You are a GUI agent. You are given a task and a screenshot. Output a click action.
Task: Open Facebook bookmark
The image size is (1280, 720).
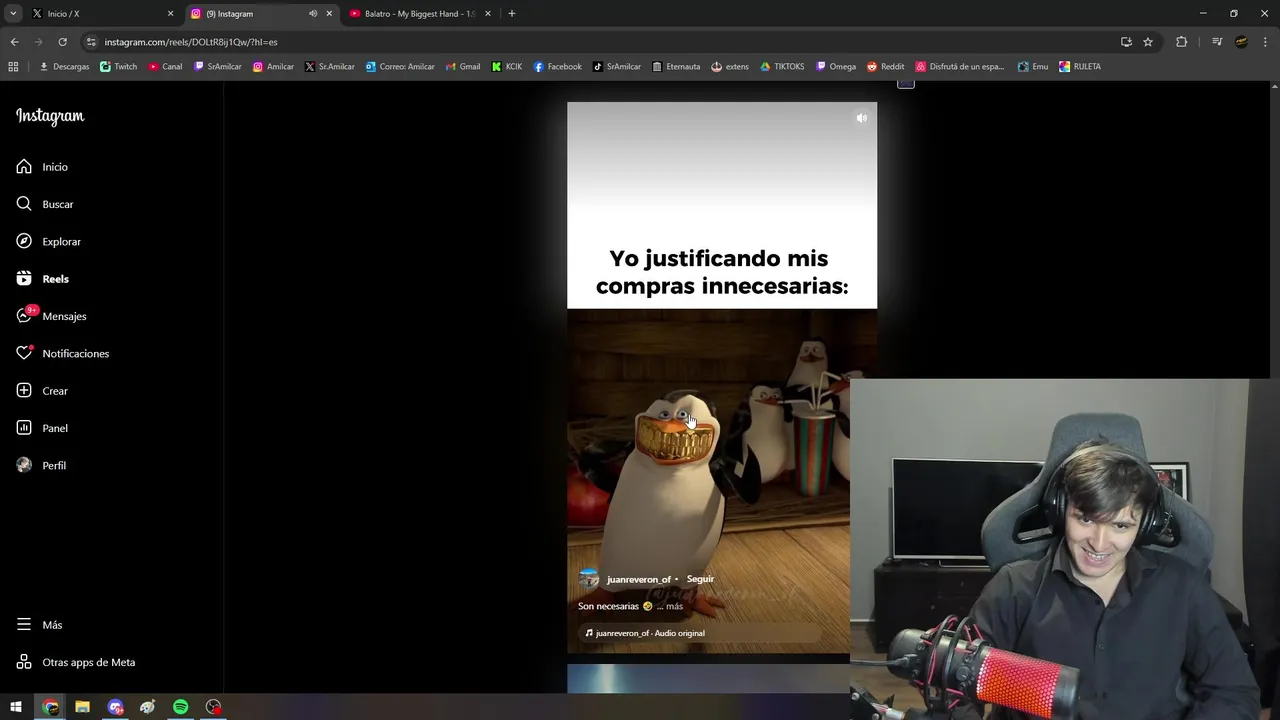557,67
